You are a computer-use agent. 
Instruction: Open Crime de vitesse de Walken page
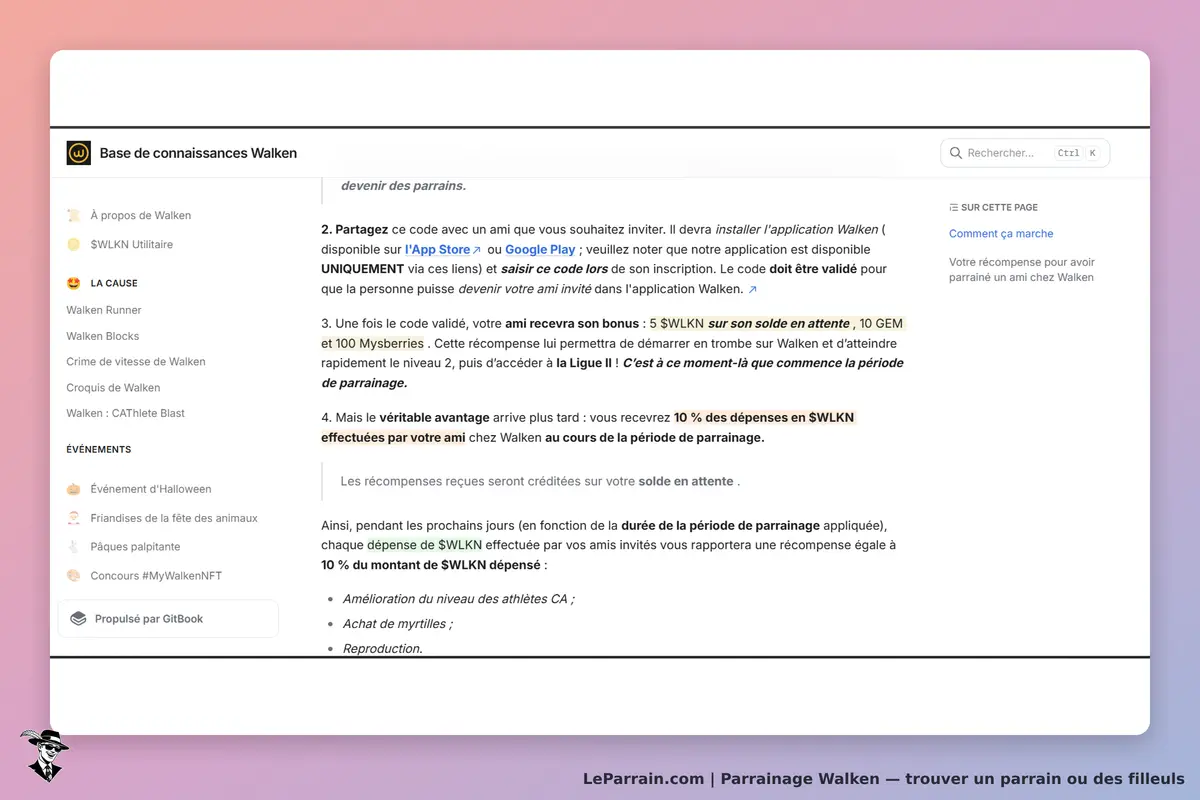[x=136, y=362]
